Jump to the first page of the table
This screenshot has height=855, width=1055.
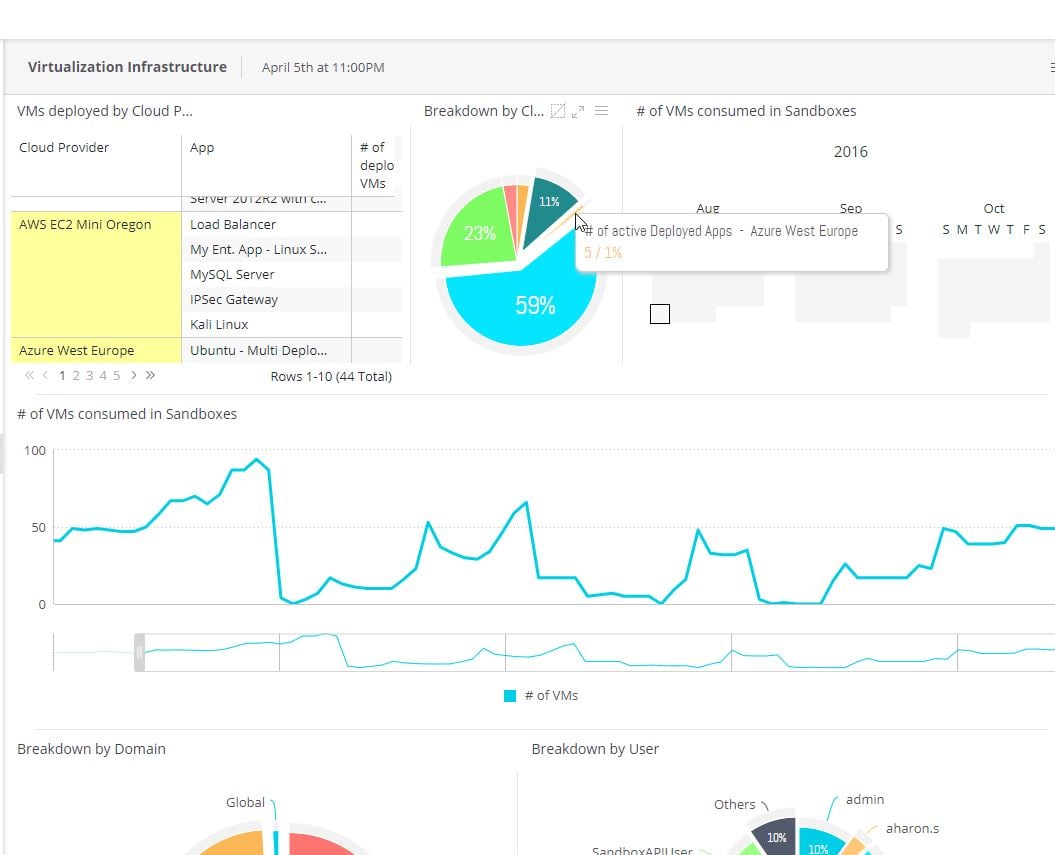(29, 375)
